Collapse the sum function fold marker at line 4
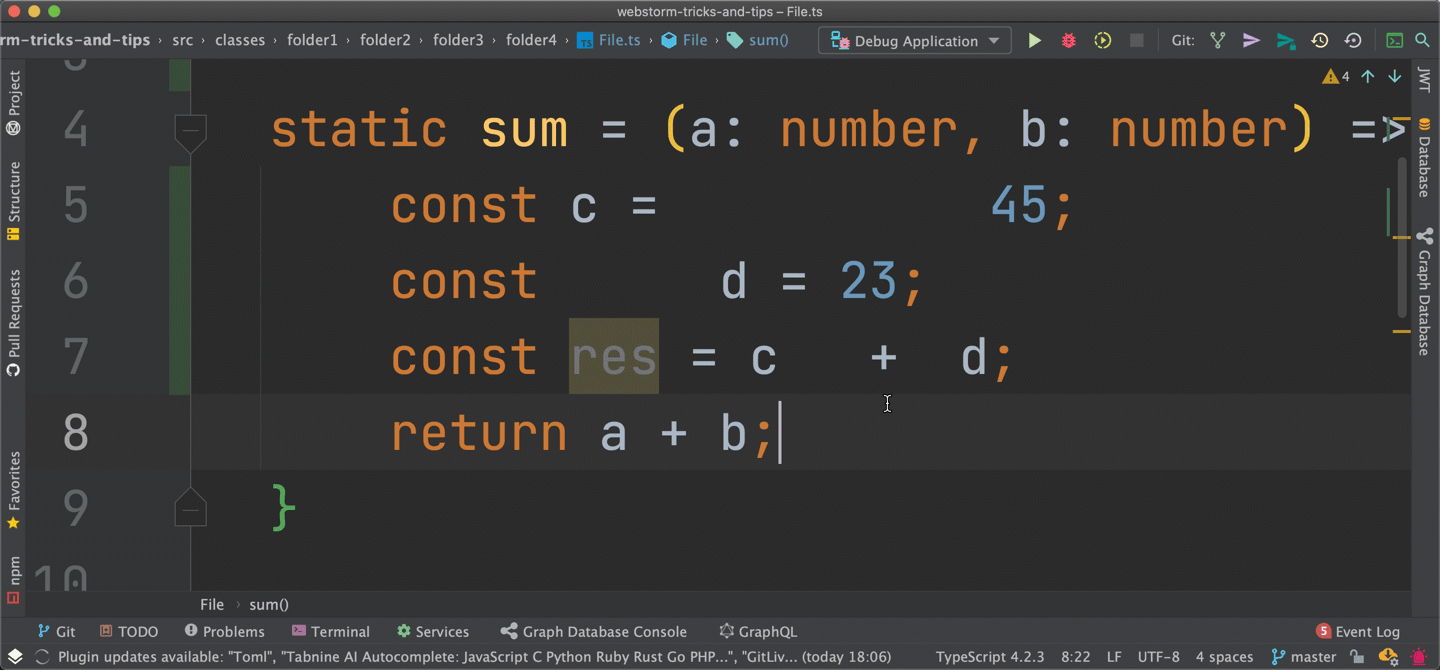Viewport: 1440px width, 670px height. click(x=190, y=132)
